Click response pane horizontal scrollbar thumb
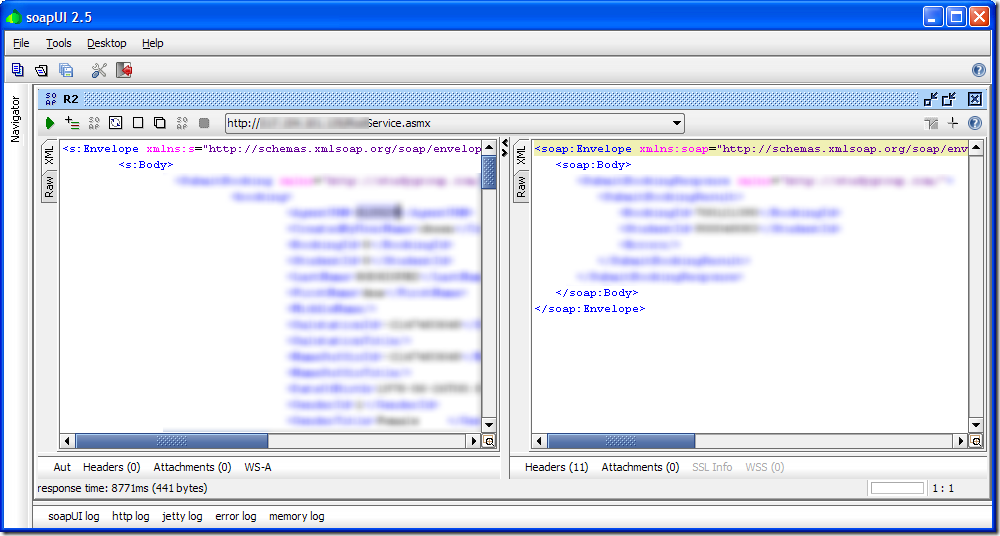The height and width of the screenshot is (536, 1000). 621,440
